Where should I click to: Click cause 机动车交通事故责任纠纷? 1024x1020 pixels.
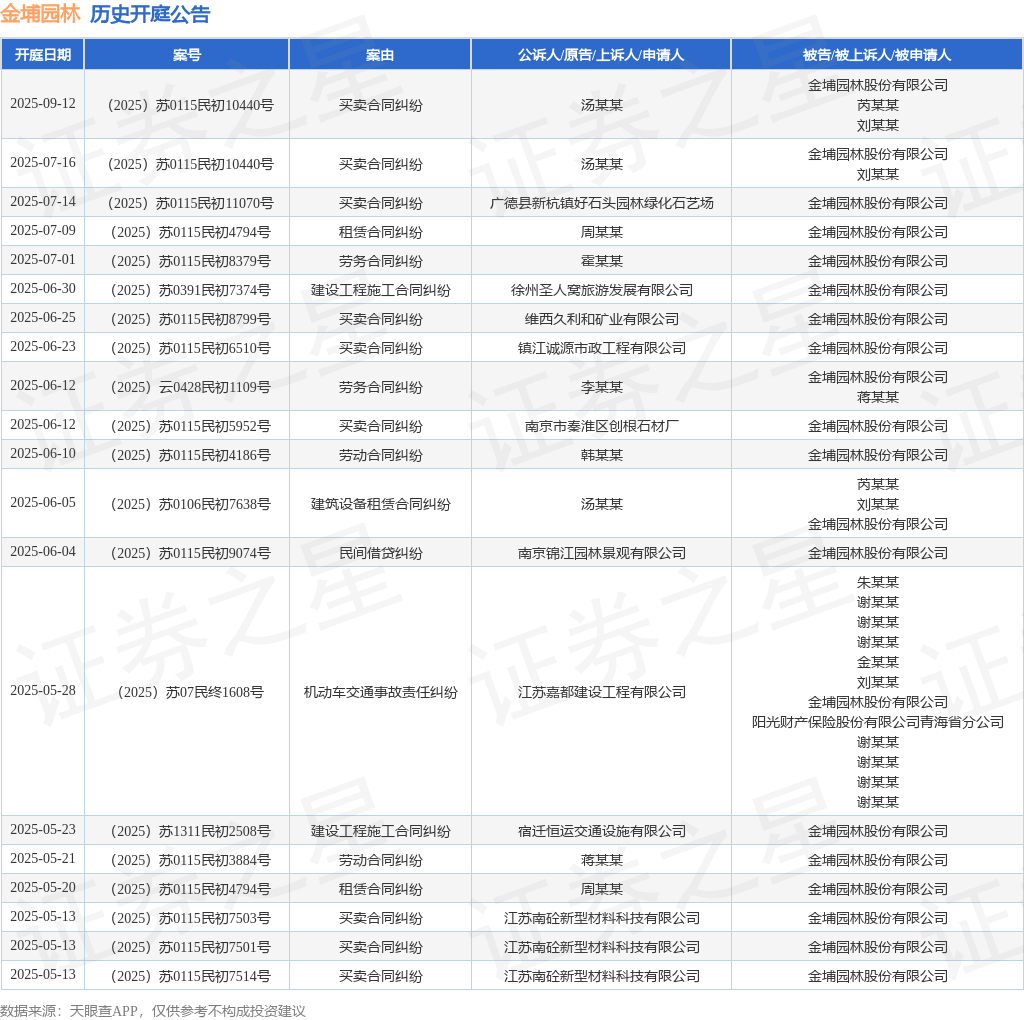(380, 692)
